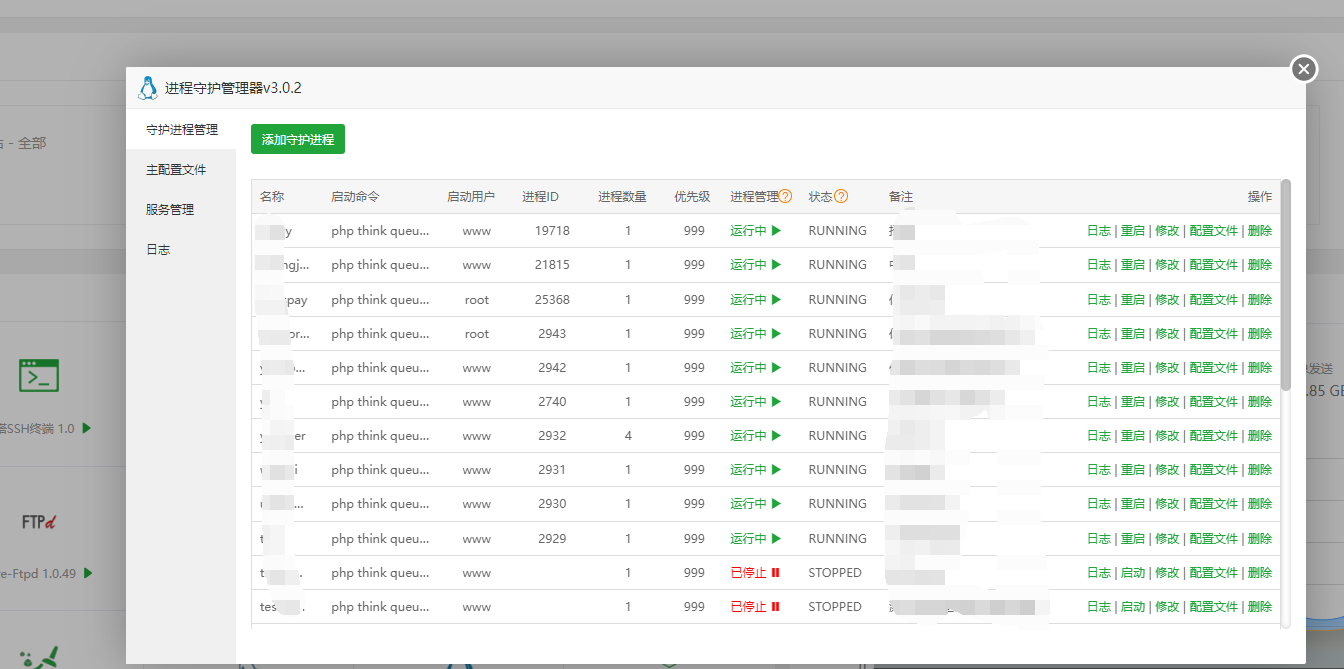Toggle 运行中 status for process 19718
Screen dimensions: 1344x669
pyautogui.click(x=755, y=231)
